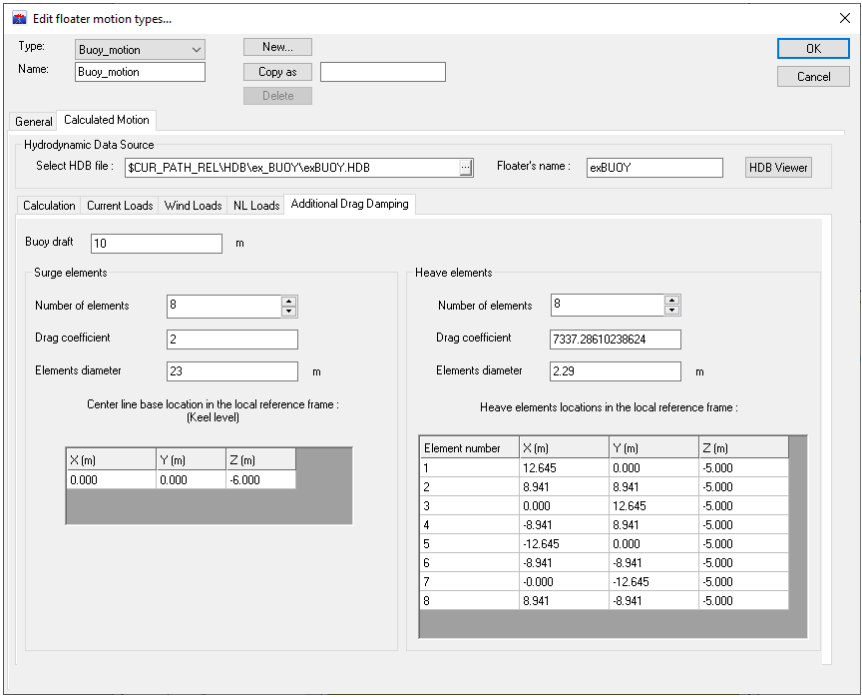Image resolution: width=862 pixels, height=697 pixels.
Task: Open the Current Loads tab
Action: [x=120, y=205]
